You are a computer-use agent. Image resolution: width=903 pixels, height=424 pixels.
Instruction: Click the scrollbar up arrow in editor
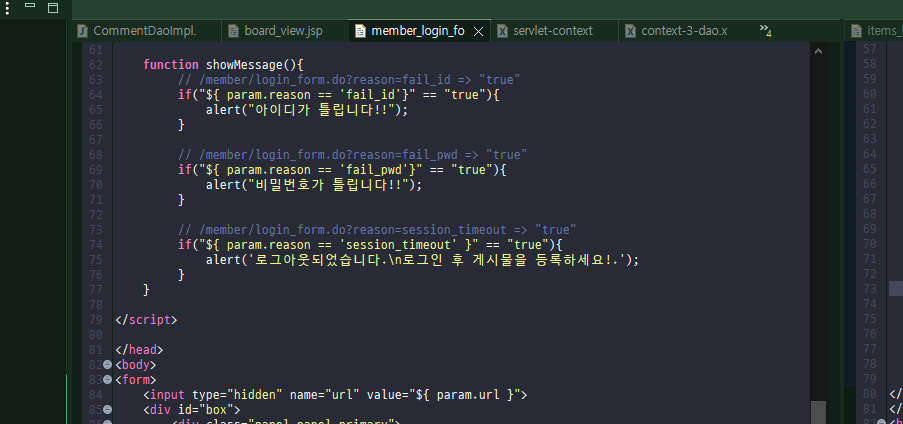[x=818, y=51]
